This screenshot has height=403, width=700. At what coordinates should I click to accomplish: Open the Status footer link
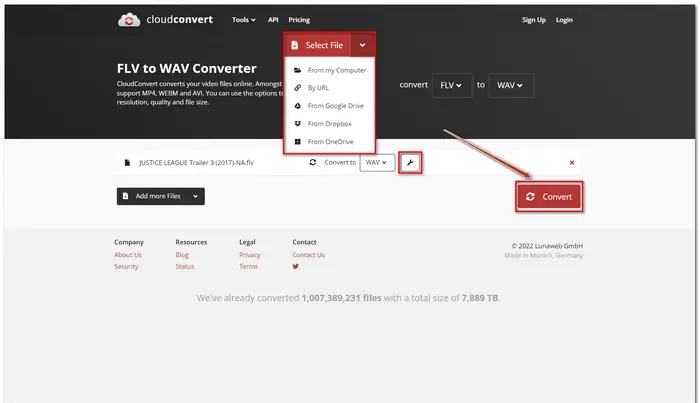click(185, 266)
